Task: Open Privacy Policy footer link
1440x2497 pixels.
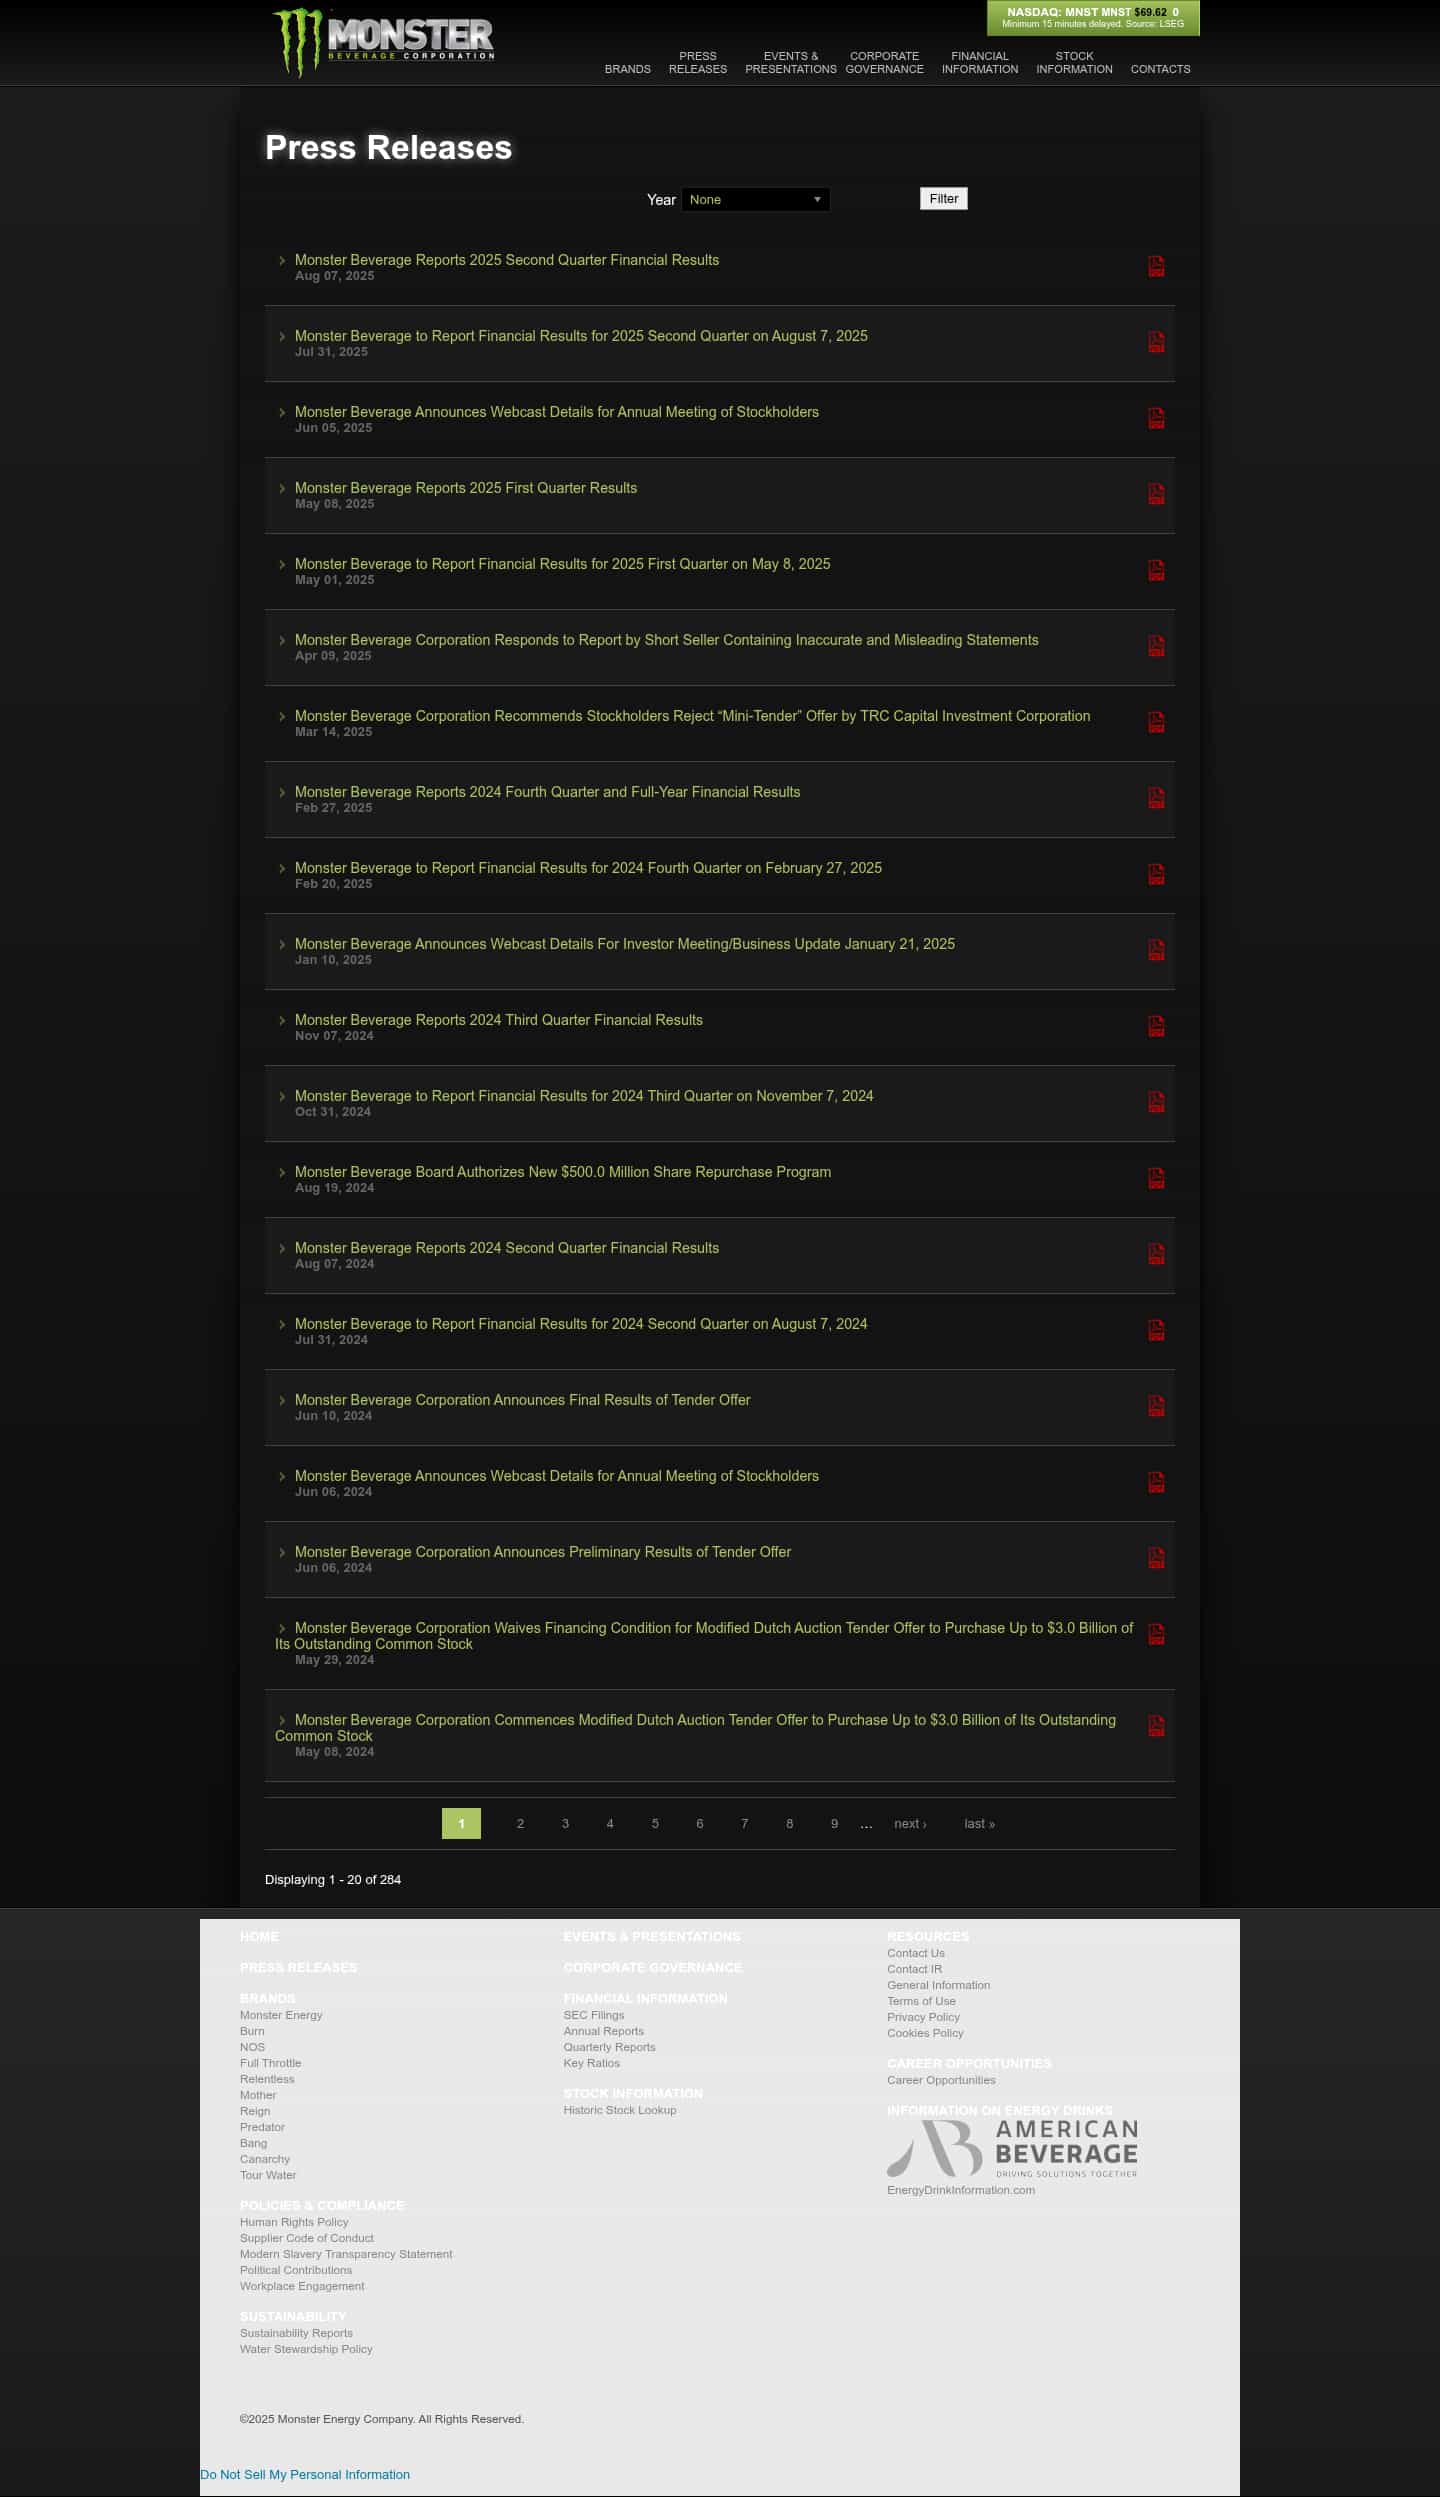Action: point(924,2017)
